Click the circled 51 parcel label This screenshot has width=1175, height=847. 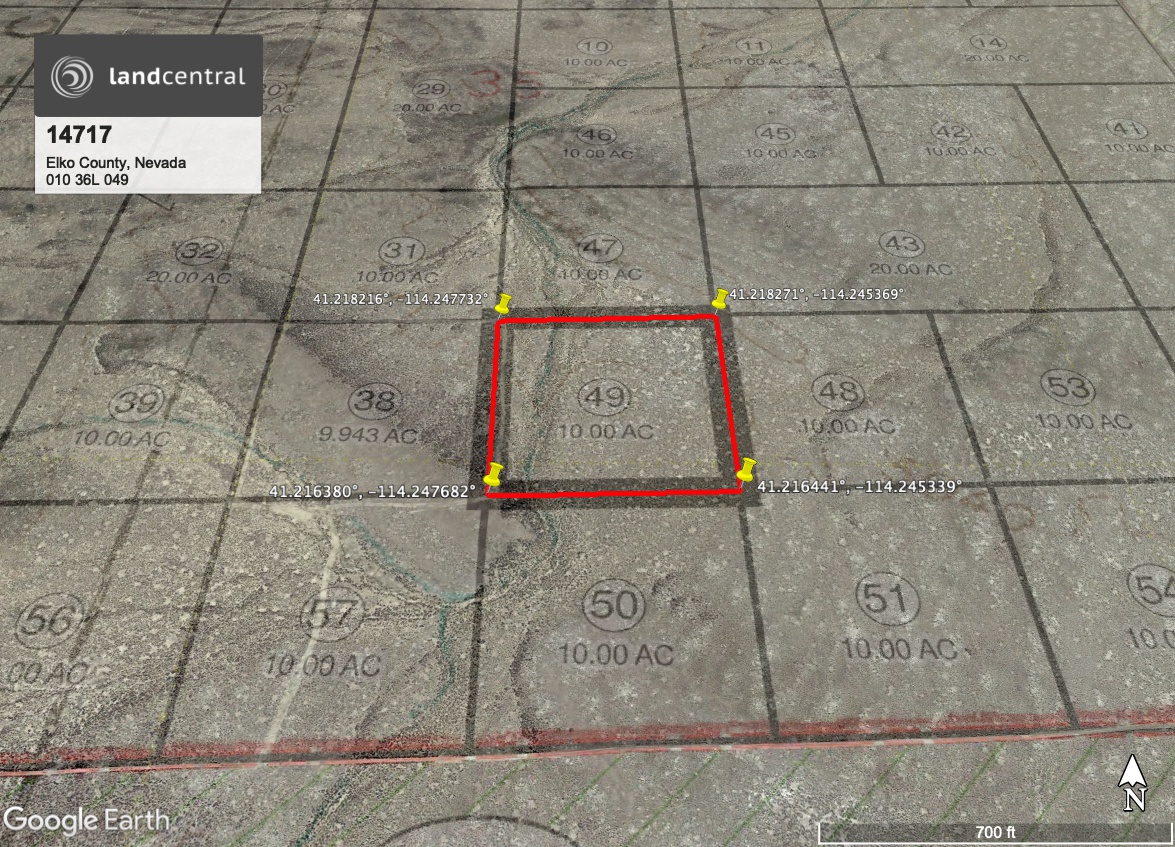[886, 600]
